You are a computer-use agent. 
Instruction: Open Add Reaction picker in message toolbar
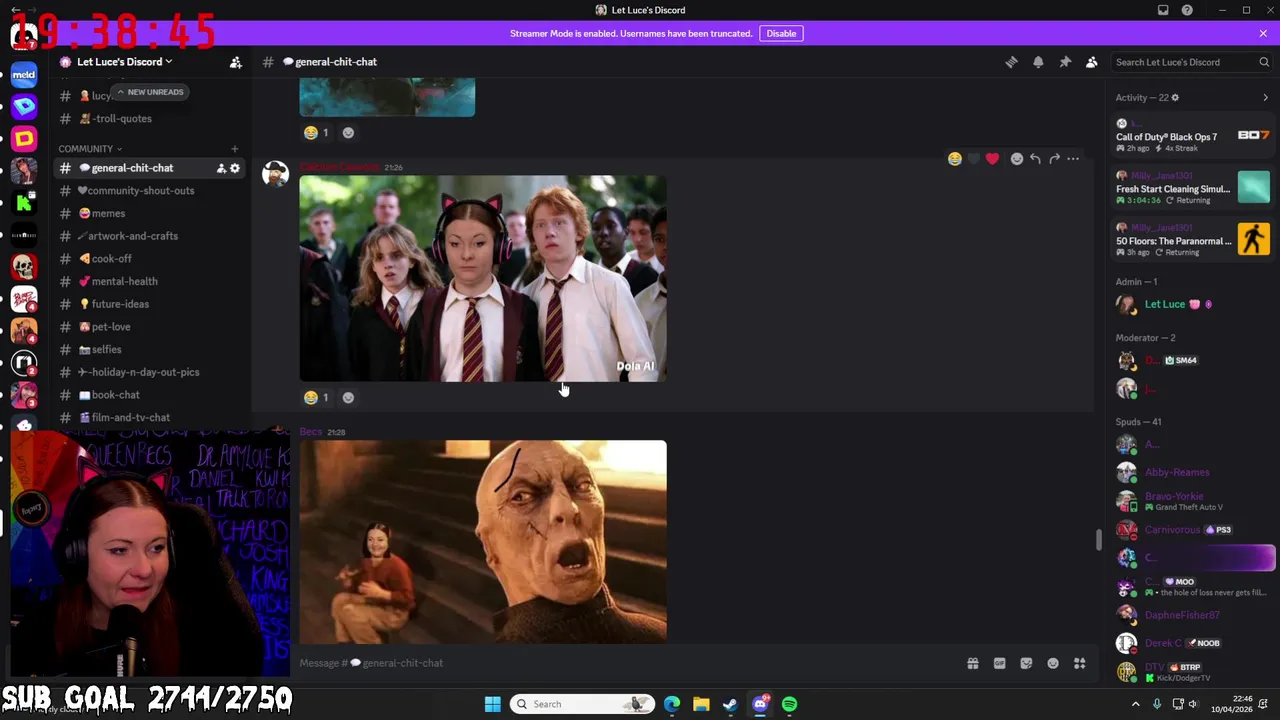pyautogui.click(x=1017, y=159)
